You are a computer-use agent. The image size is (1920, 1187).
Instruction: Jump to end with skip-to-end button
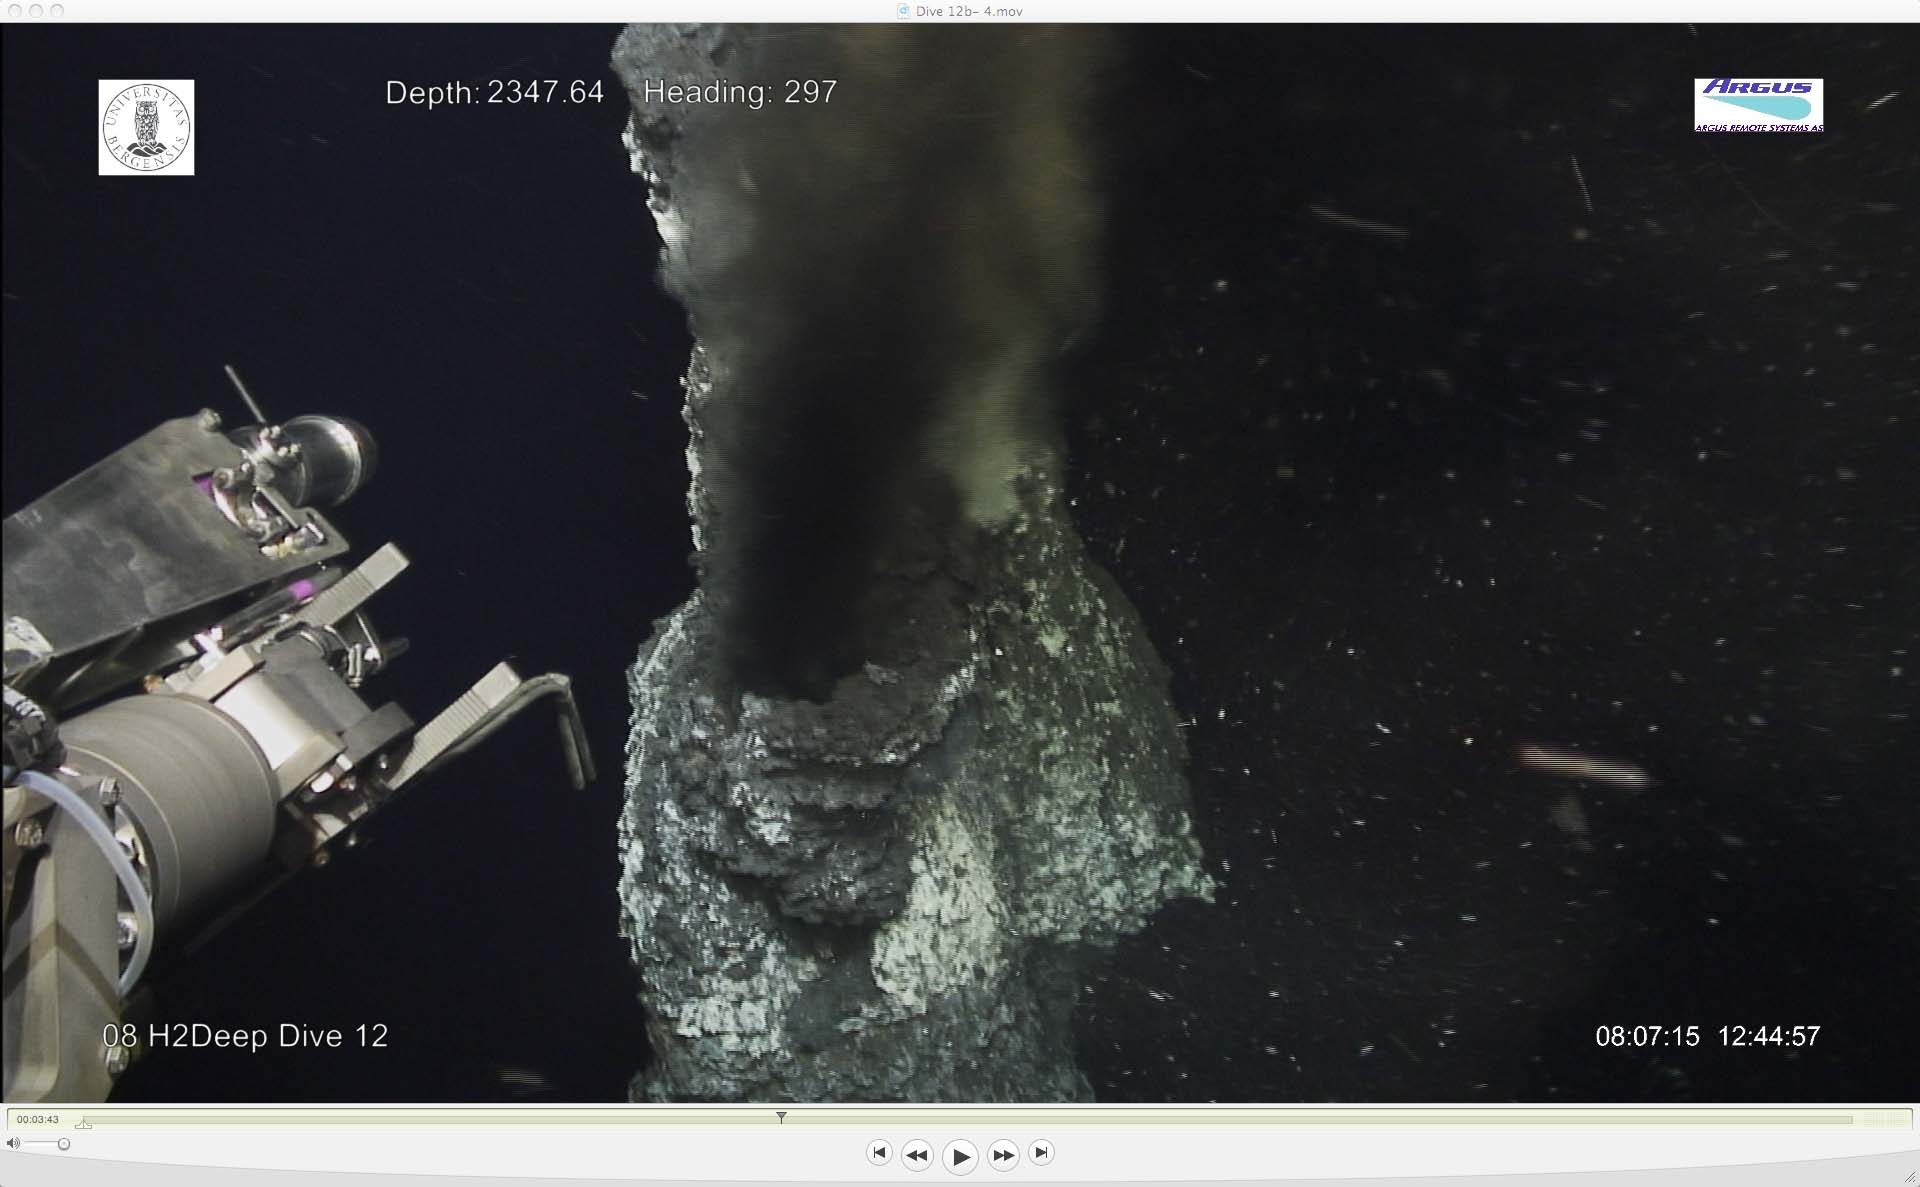click(1041, 1153)
